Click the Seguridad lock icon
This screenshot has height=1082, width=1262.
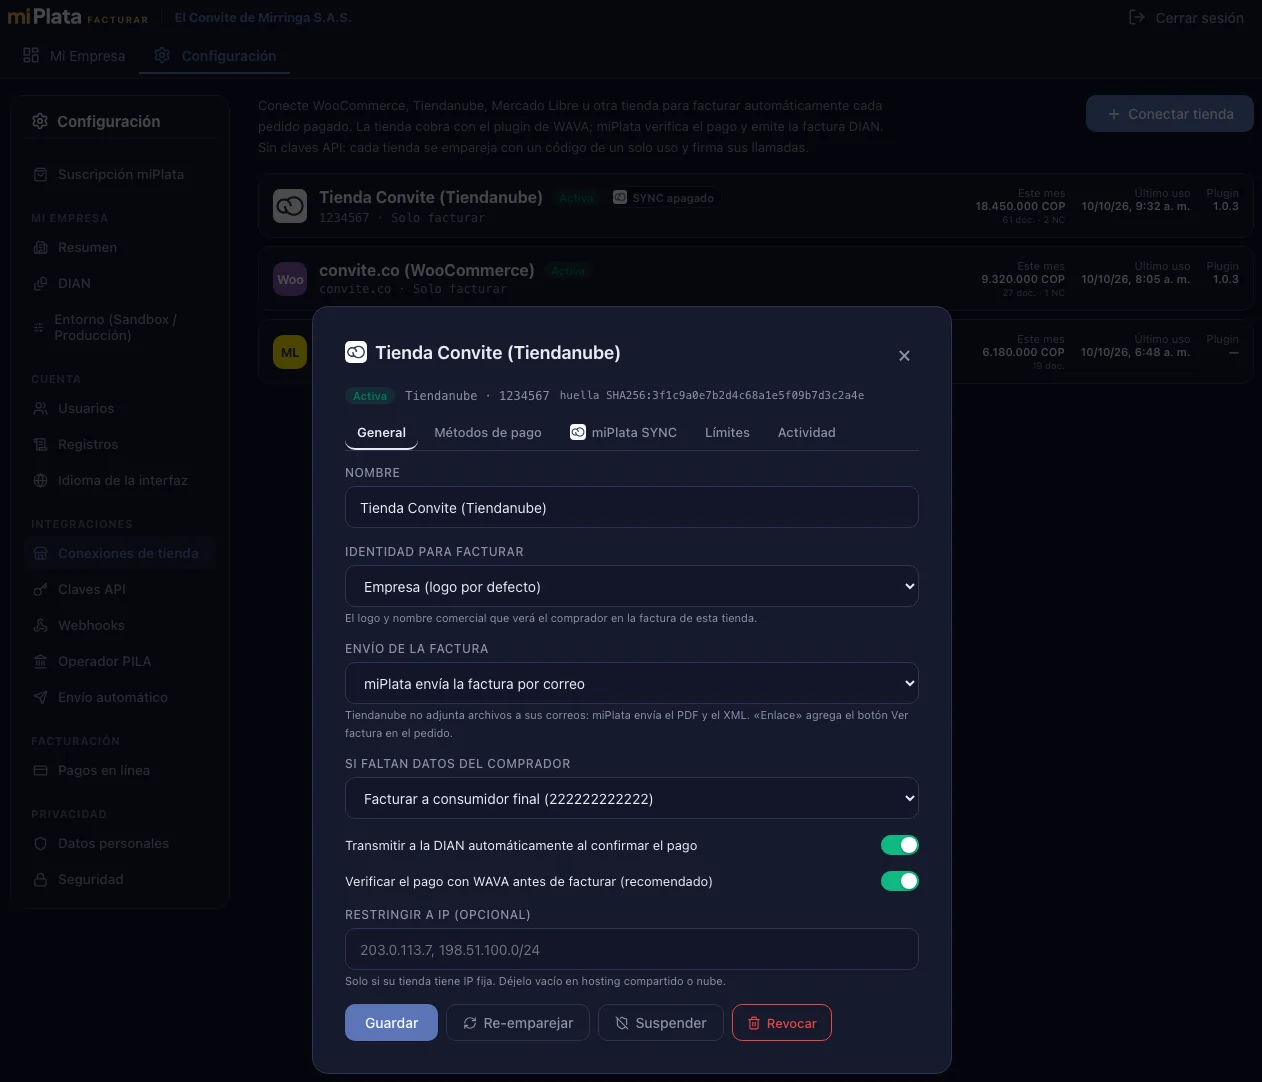[40, 880]
